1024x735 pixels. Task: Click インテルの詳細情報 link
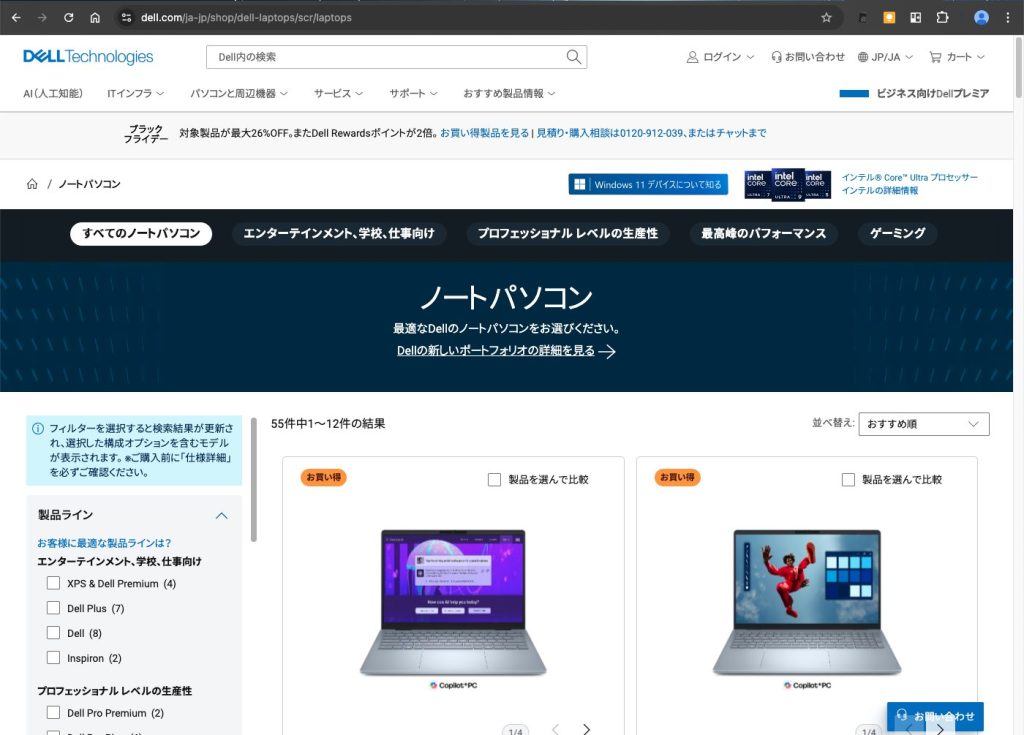(x=880, y=191)
